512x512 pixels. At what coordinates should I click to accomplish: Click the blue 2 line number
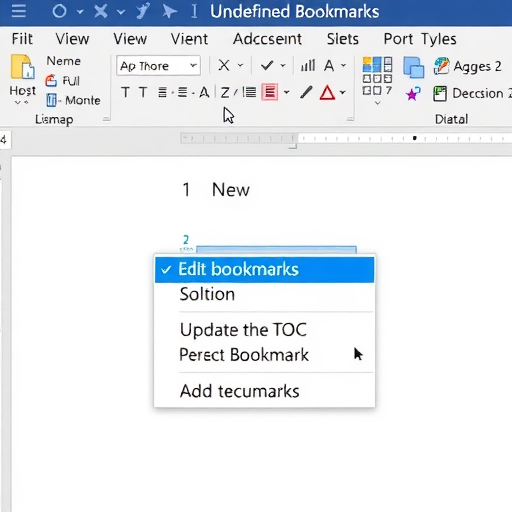coord(186,240)
